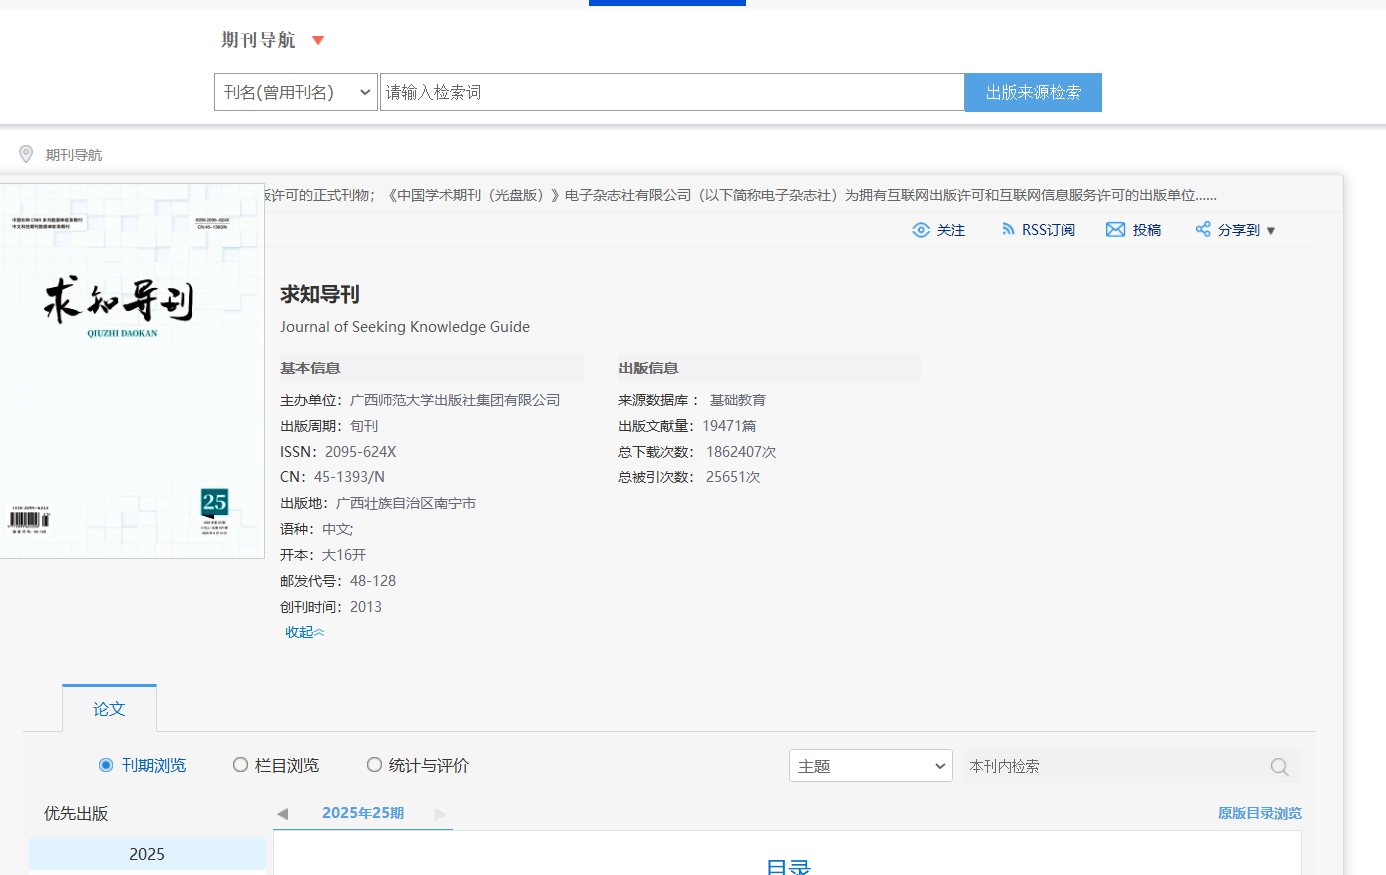Go to next issue with right arrow

(440, 814)
